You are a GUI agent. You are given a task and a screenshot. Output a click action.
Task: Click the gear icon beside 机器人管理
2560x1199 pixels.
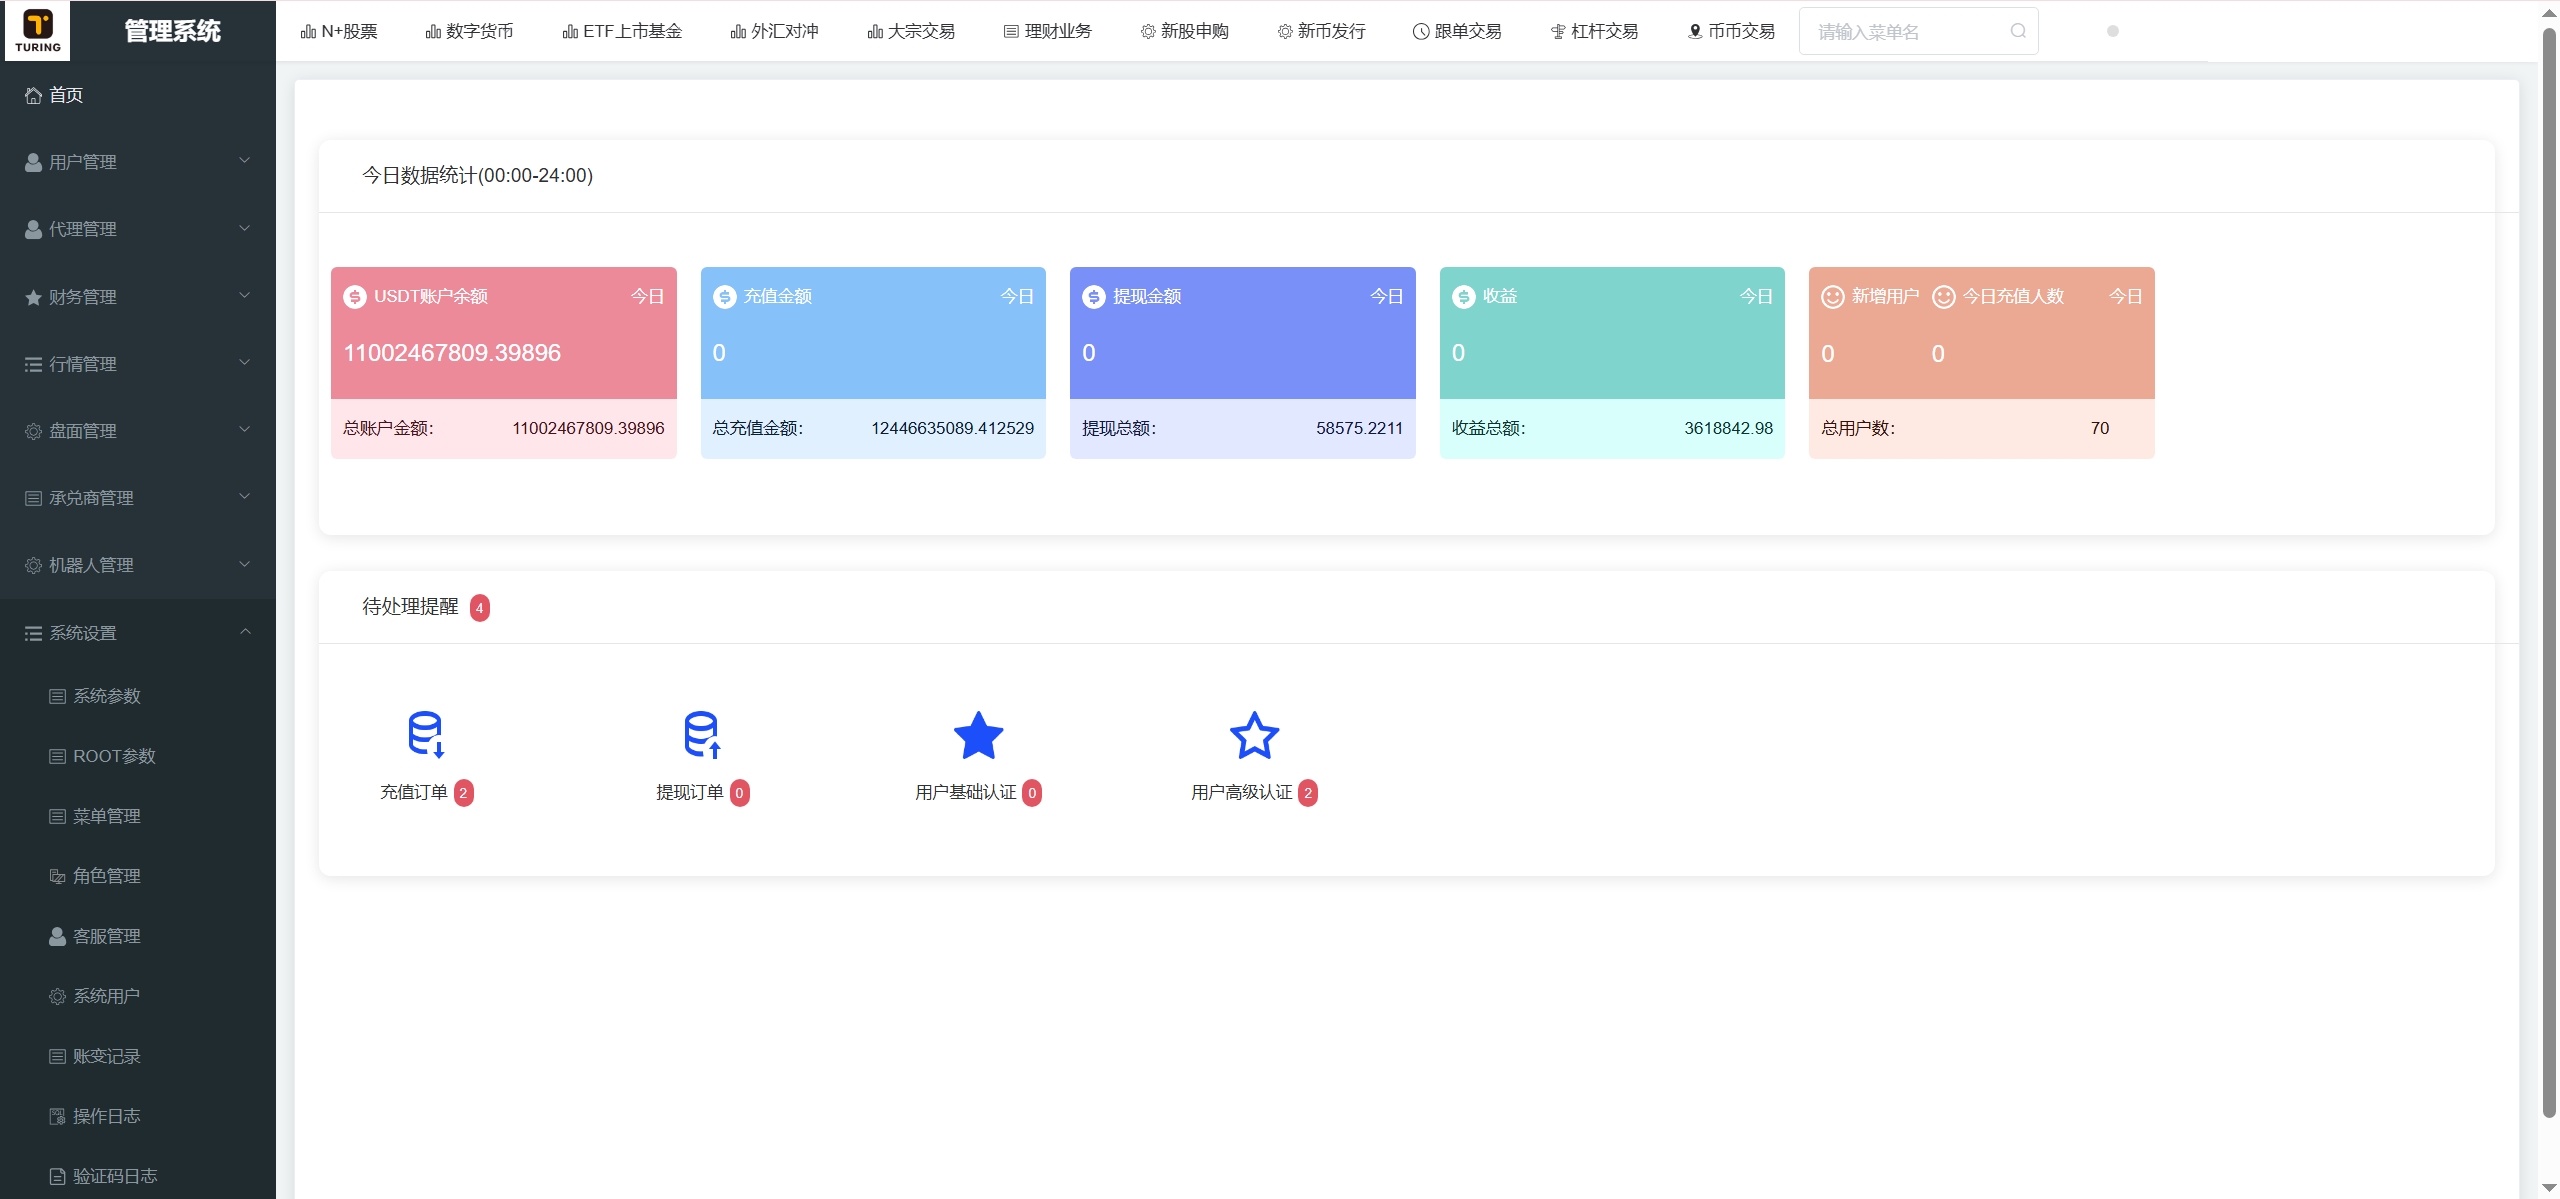tap(33, 565)
